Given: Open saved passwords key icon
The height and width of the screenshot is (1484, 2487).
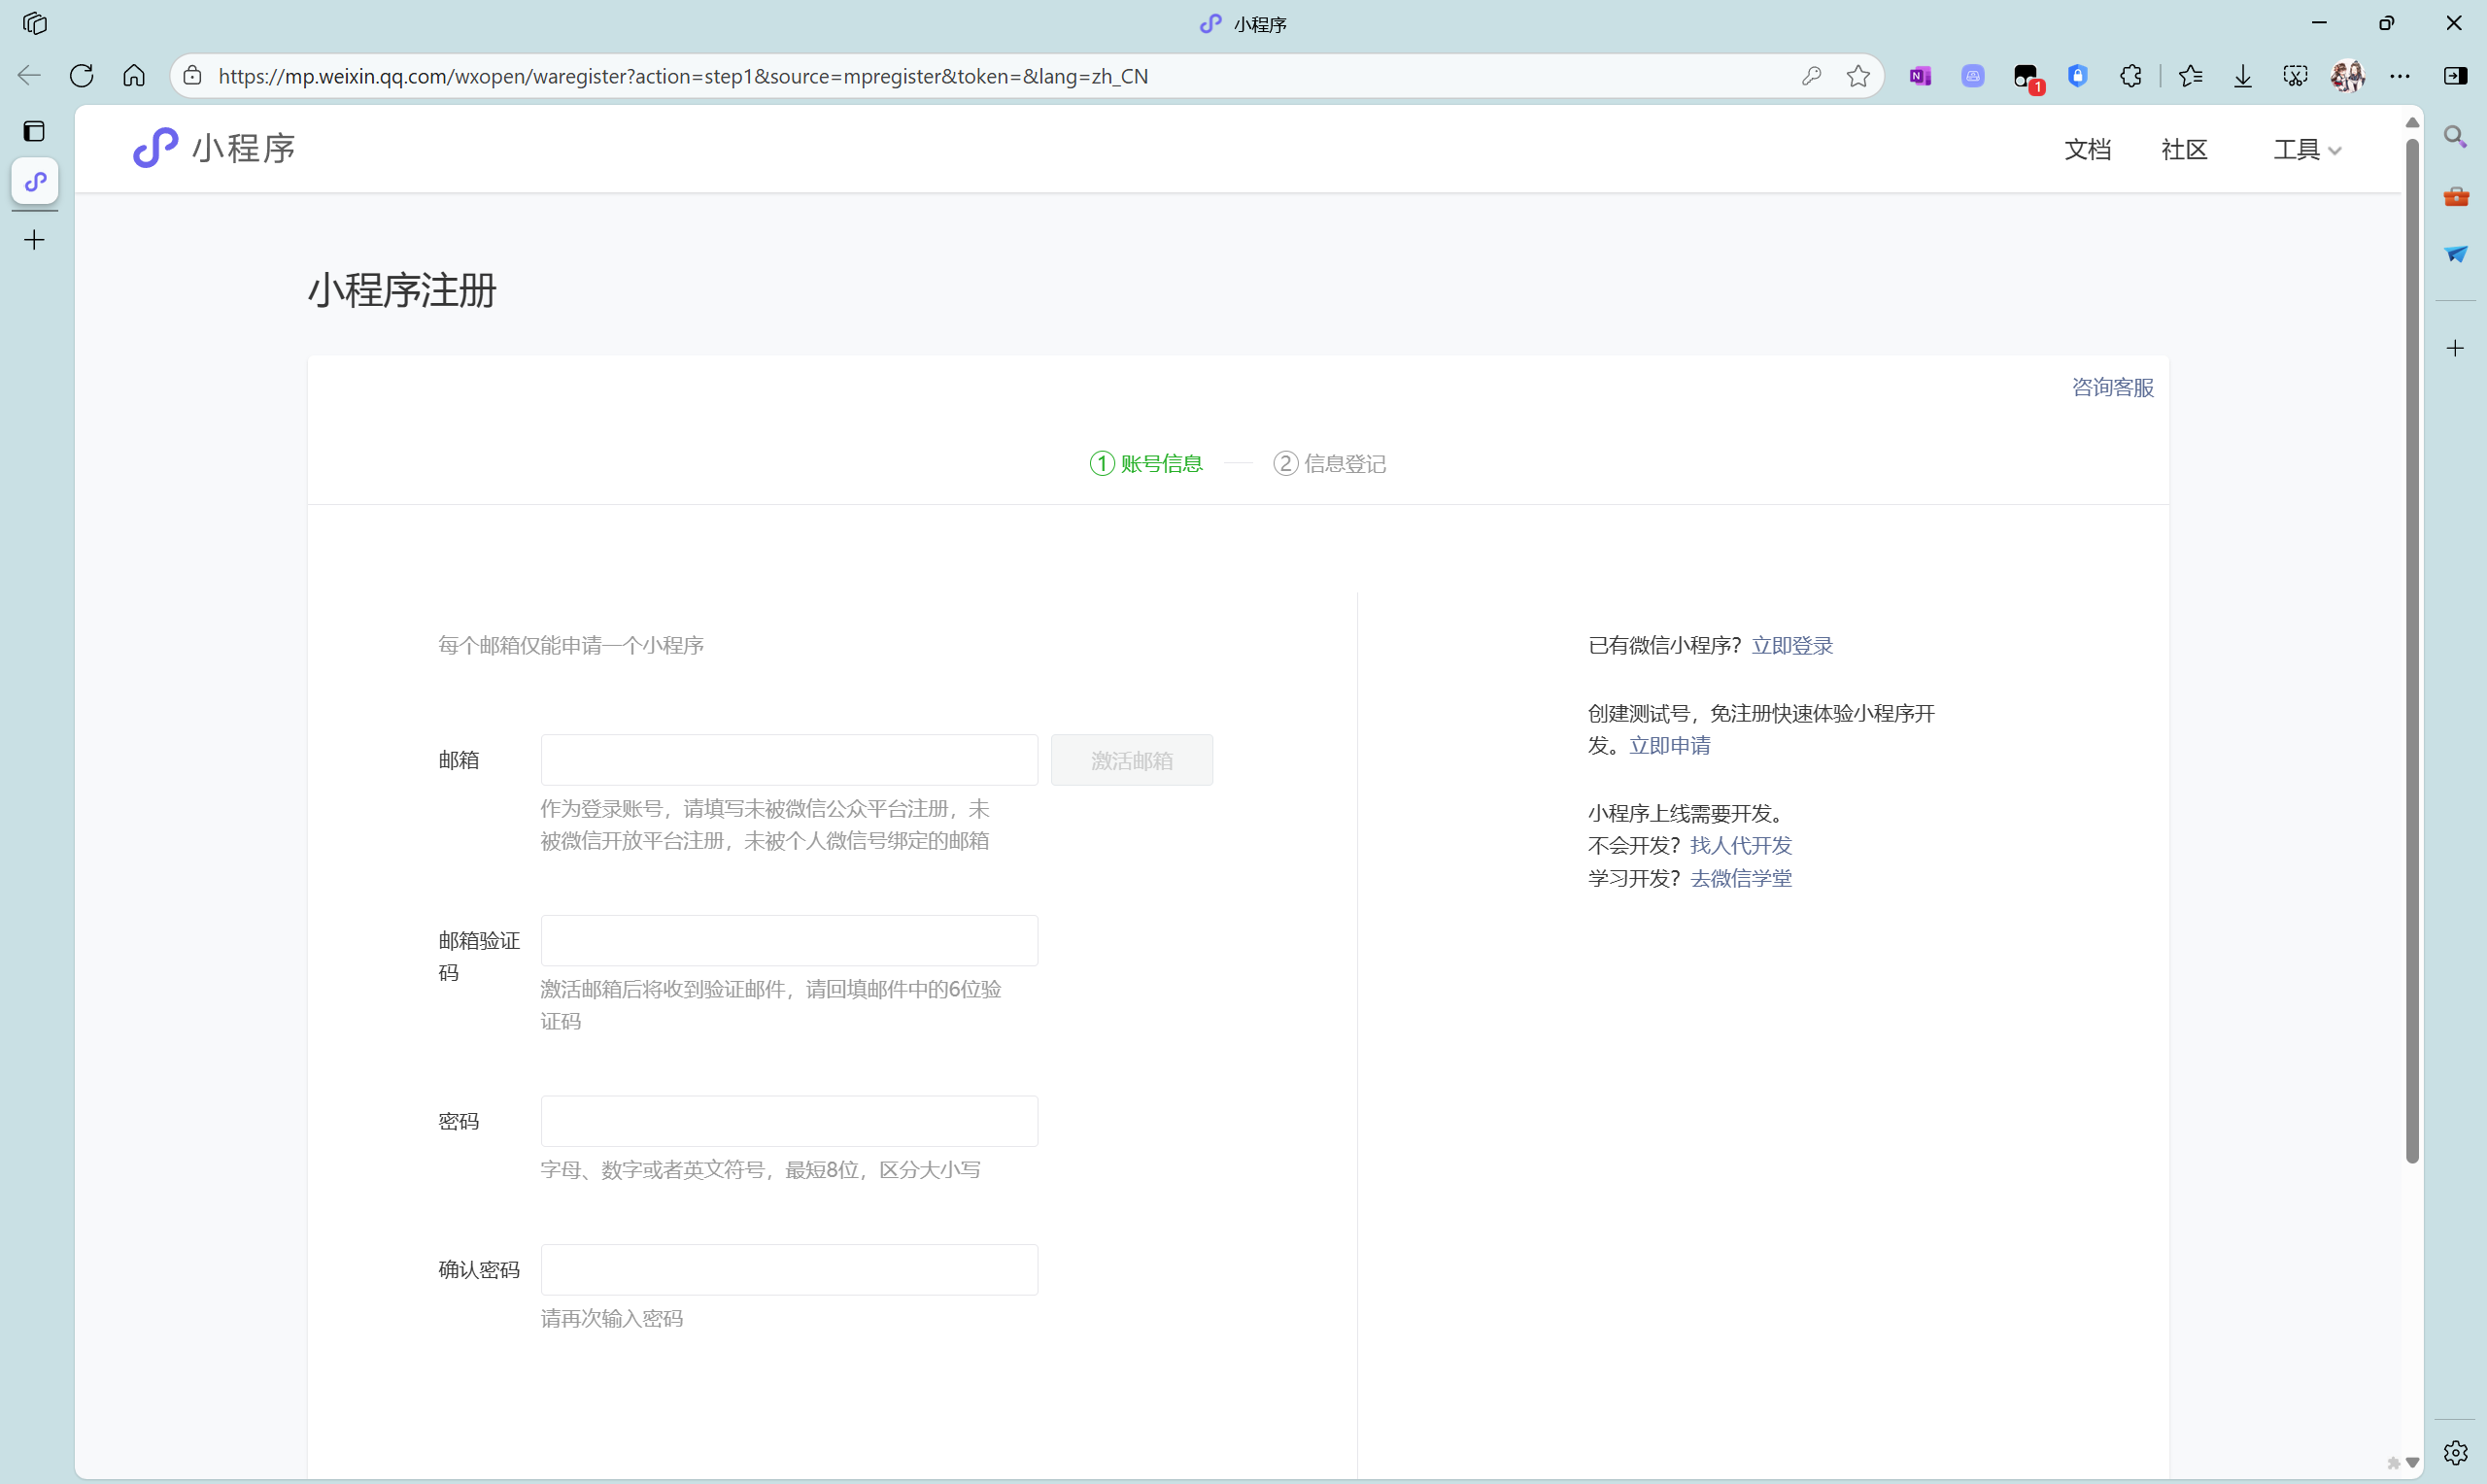Looking at the screenshot, I should (x=1811, y=76).
